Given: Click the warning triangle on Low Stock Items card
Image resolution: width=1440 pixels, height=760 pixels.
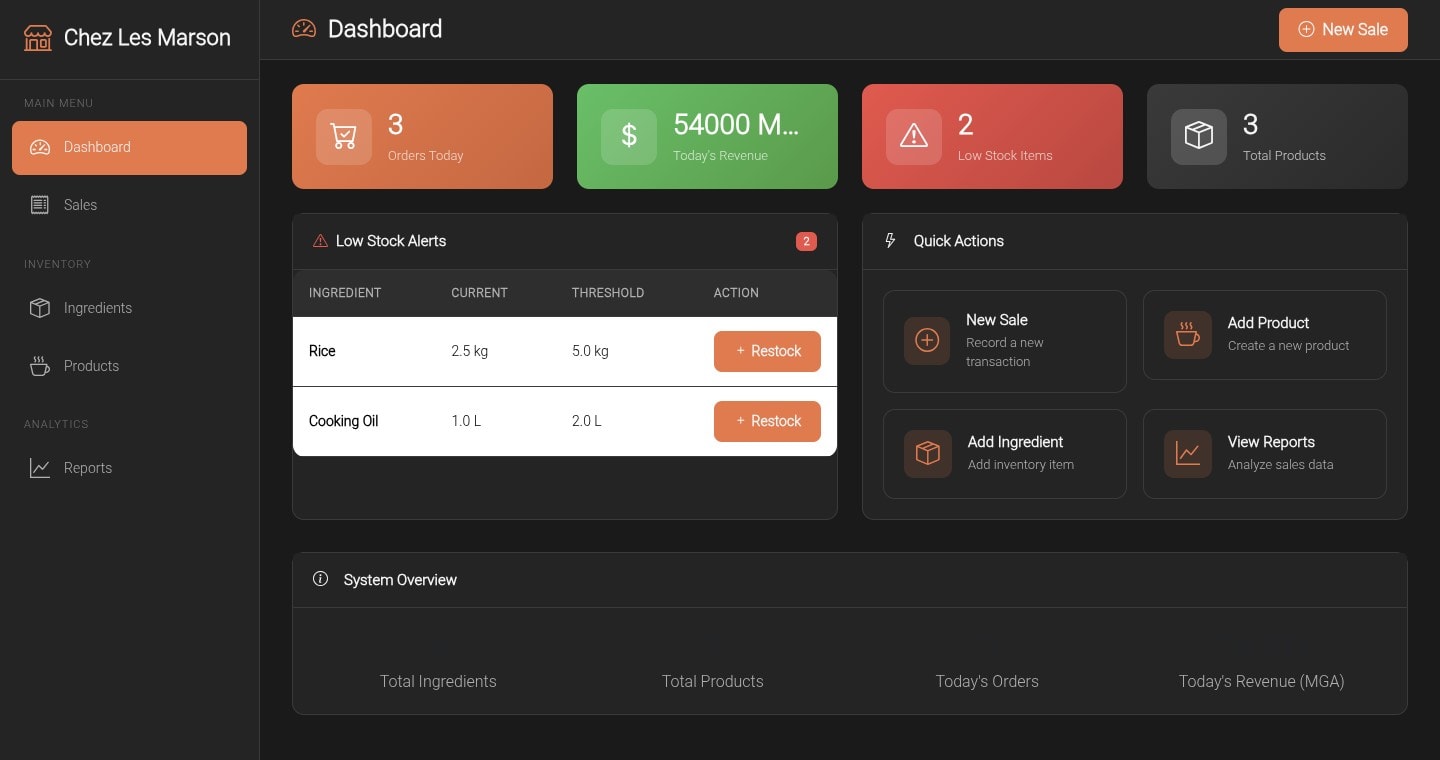Looking at the screenshot, I should 914,137.
